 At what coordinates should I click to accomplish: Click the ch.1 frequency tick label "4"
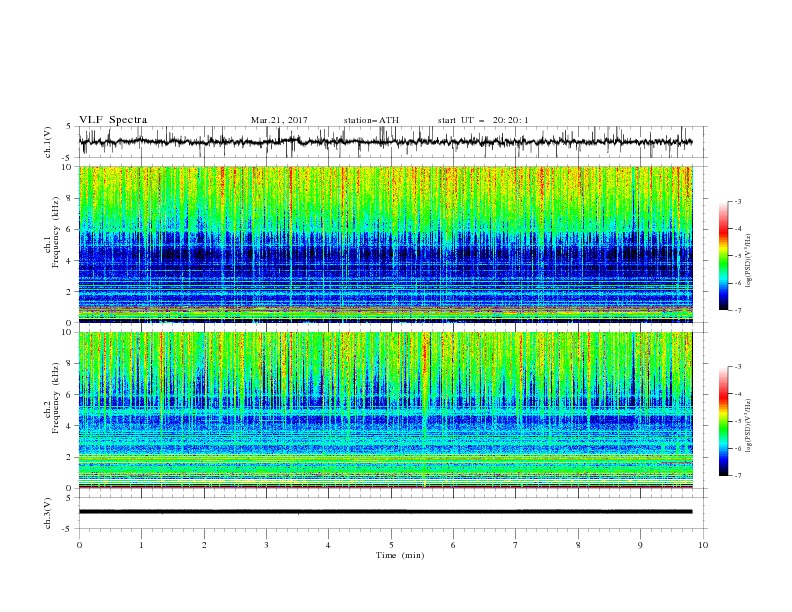pyautogui.click(x=70, y=261)
